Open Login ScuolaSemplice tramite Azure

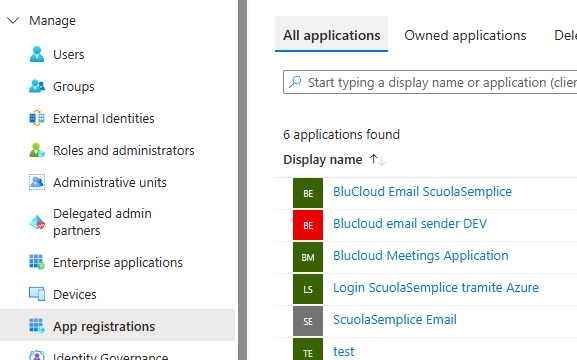tap(435, 288)
